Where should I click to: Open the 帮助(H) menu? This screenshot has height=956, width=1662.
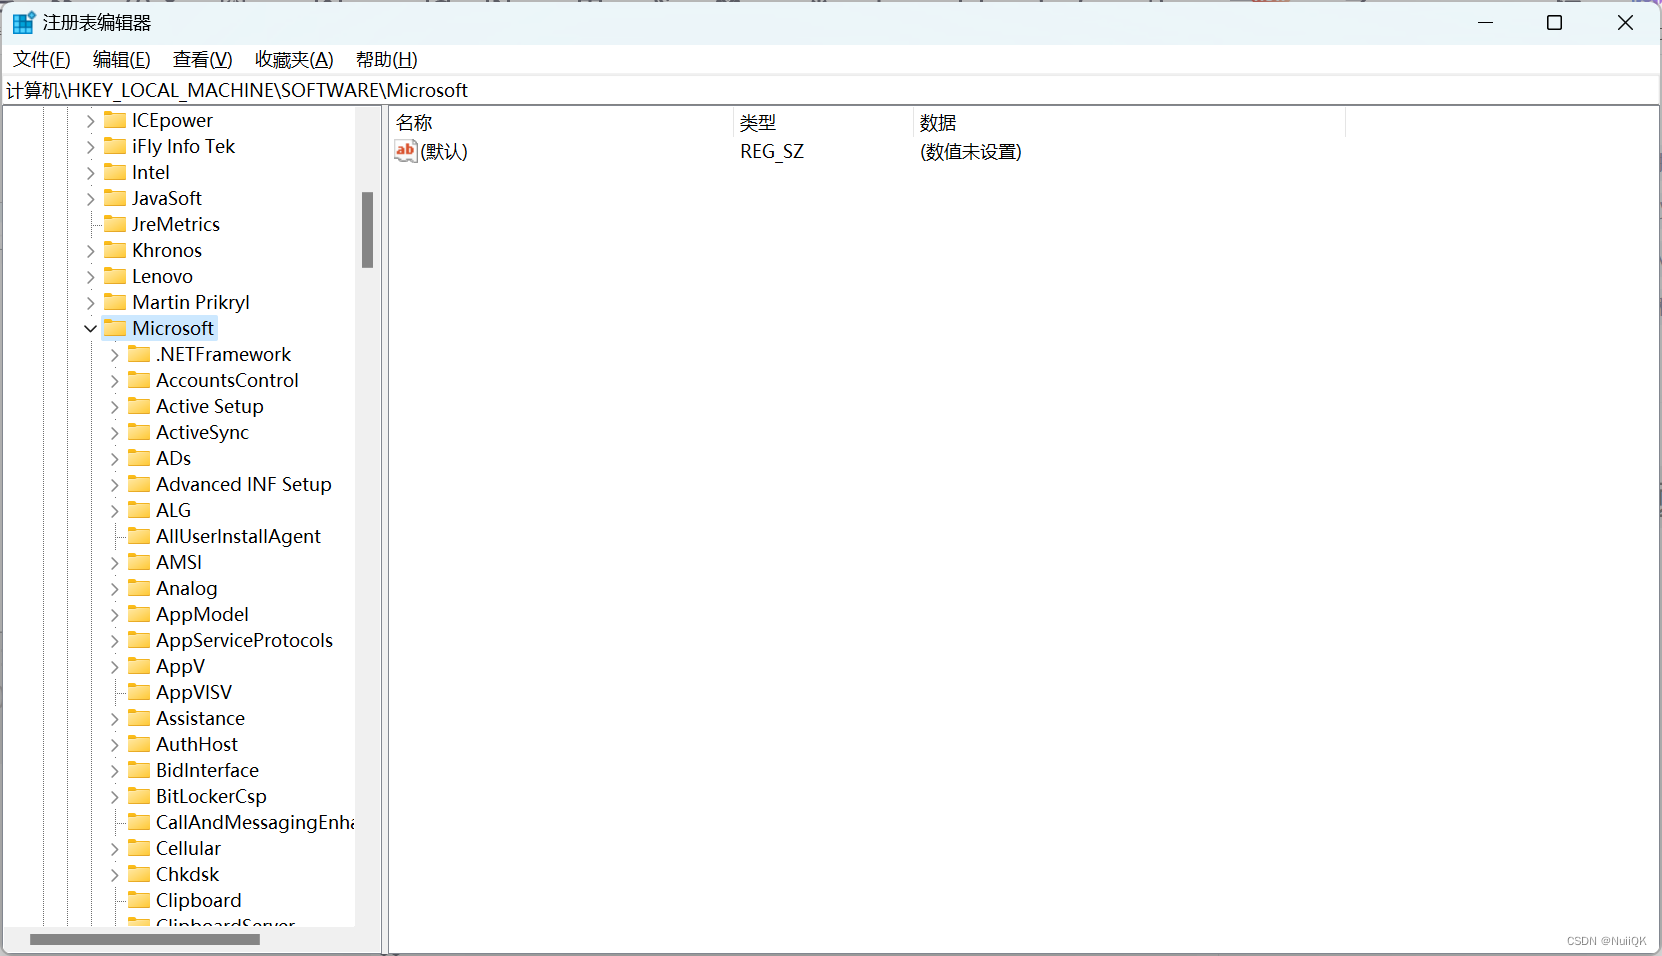pos(387,59)
